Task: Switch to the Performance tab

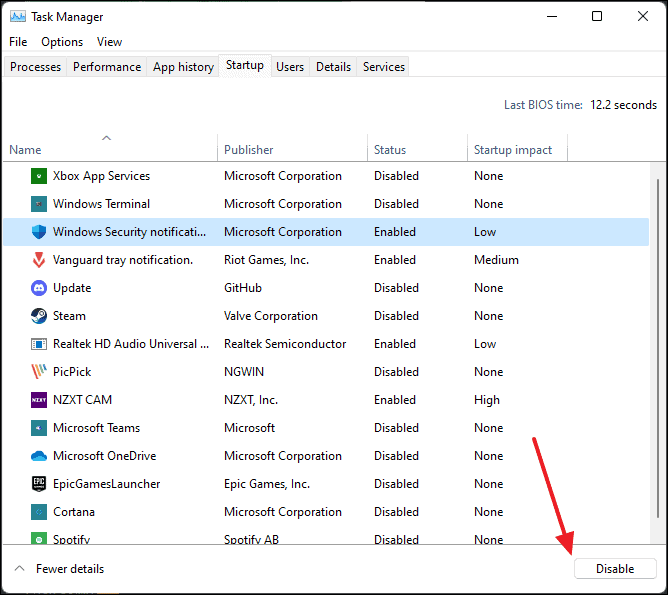Action: tap(107, 67)
